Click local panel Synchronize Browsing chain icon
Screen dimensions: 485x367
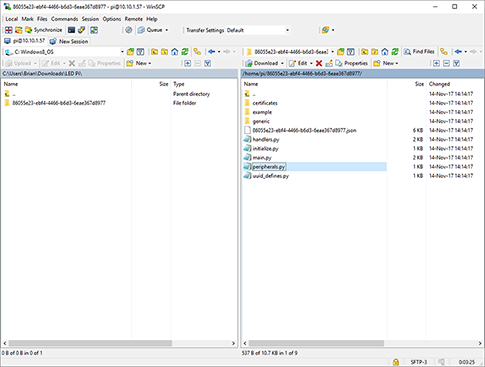click(x=197, y=52)
